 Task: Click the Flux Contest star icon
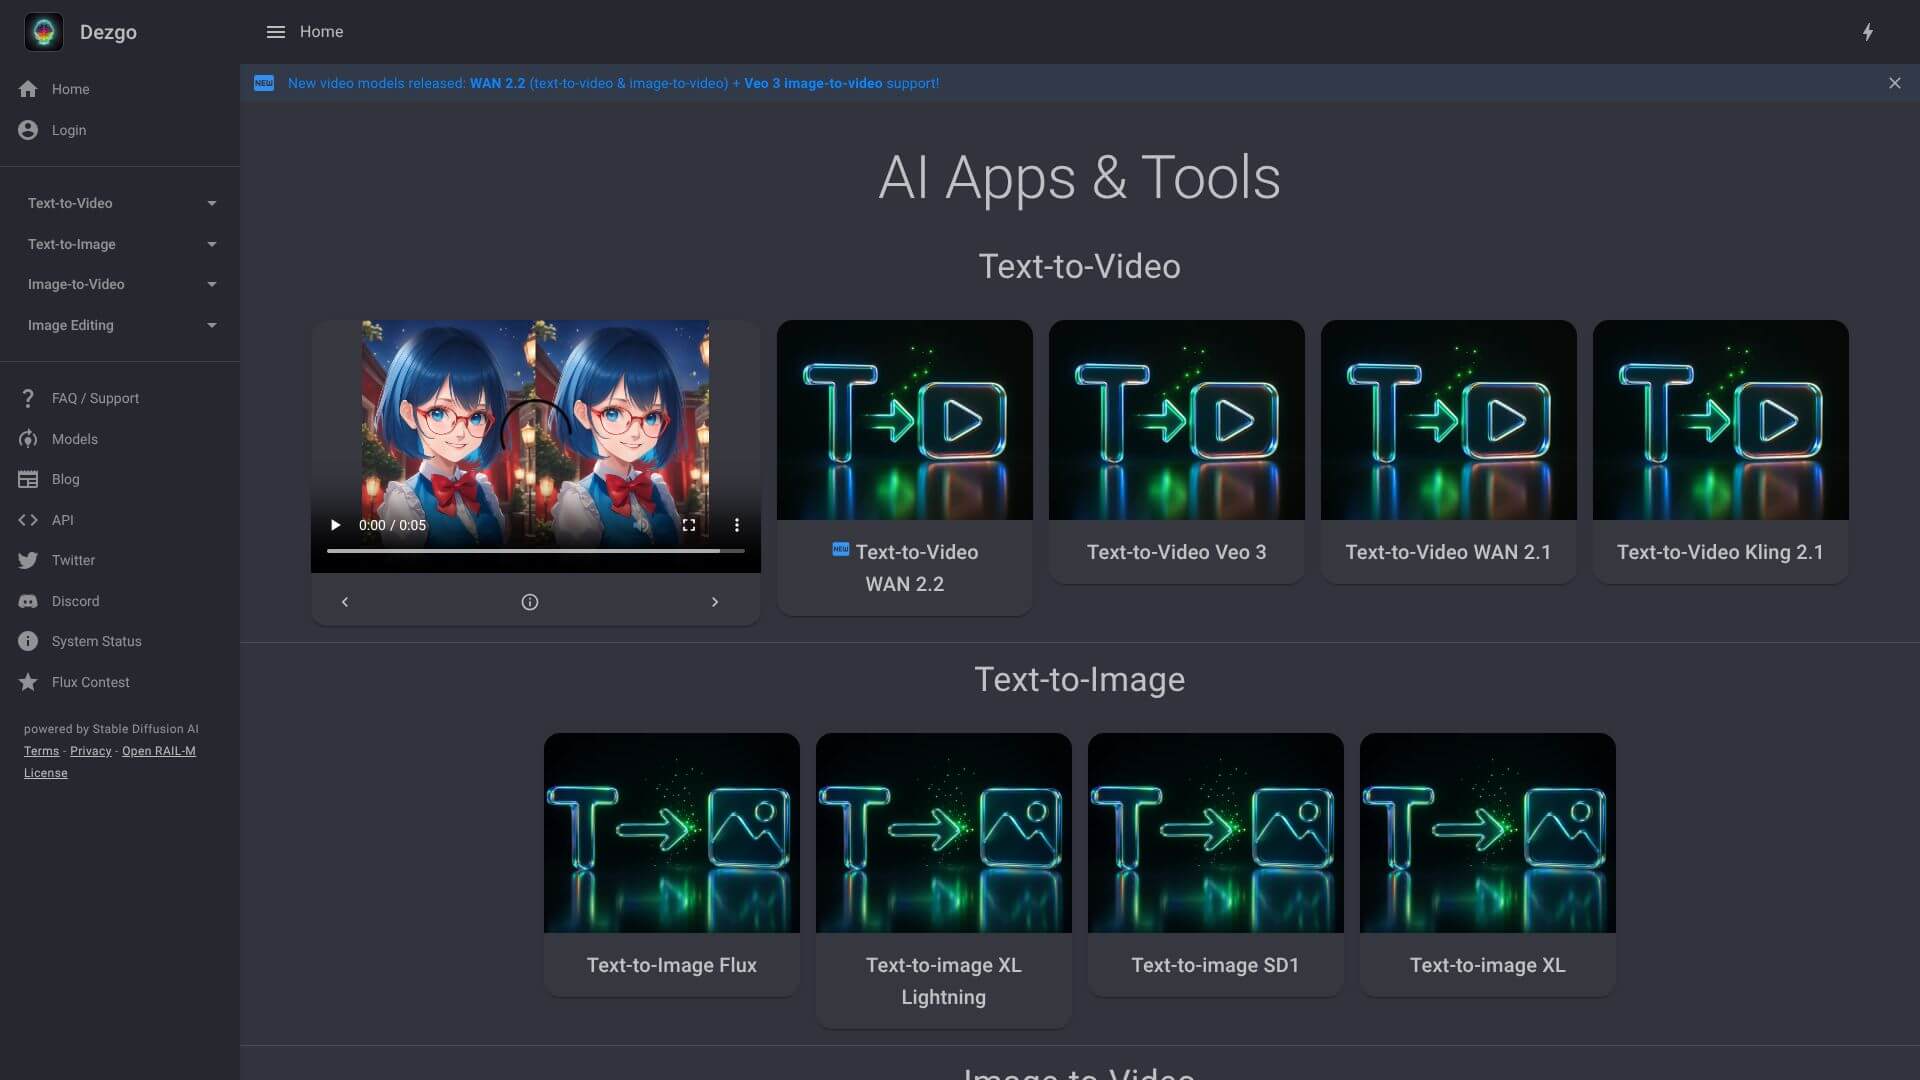pyautogui.click(x=28, y=682)
